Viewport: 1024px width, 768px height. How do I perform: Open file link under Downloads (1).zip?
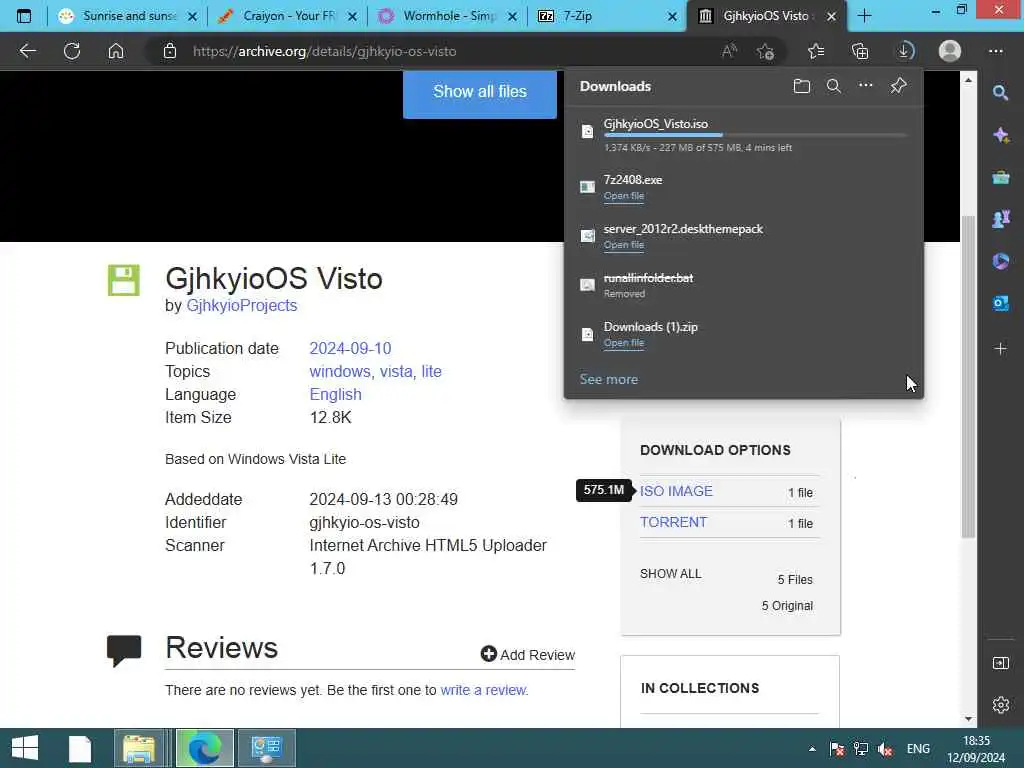[624, 343]
